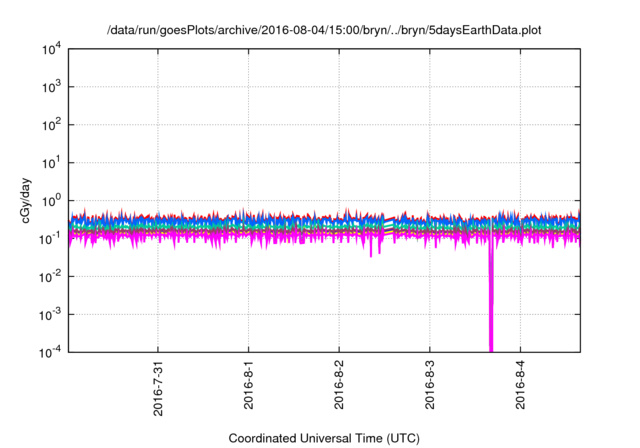The height and width of the screenshot is (448, 640).
Task: Click the 10^4 y-axis tick label
Action: point(51,49)
